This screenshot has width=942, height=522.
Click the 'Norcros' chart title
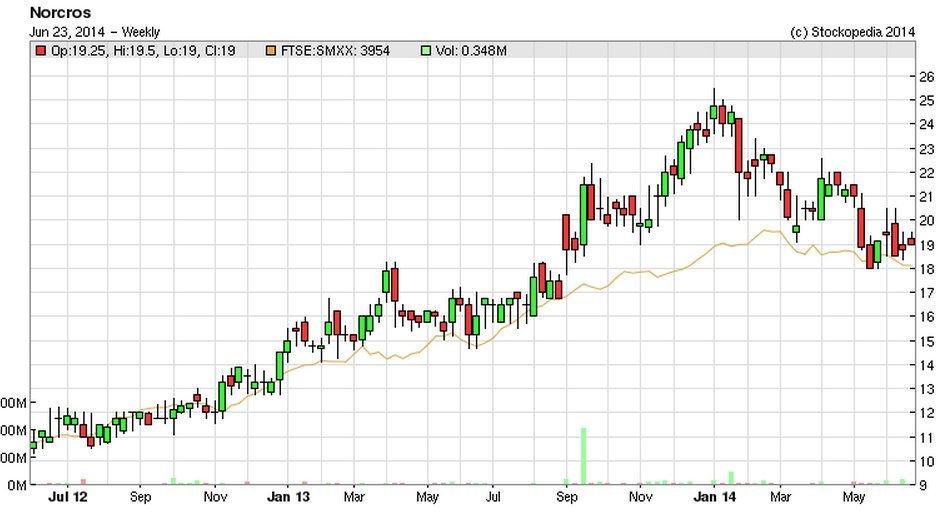pos(60,12)
